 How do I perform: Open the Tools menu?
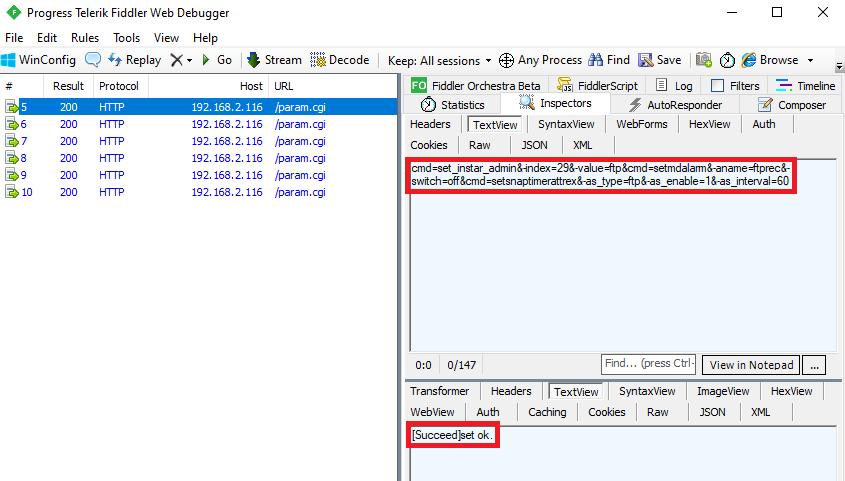click(x=127, y=38)
